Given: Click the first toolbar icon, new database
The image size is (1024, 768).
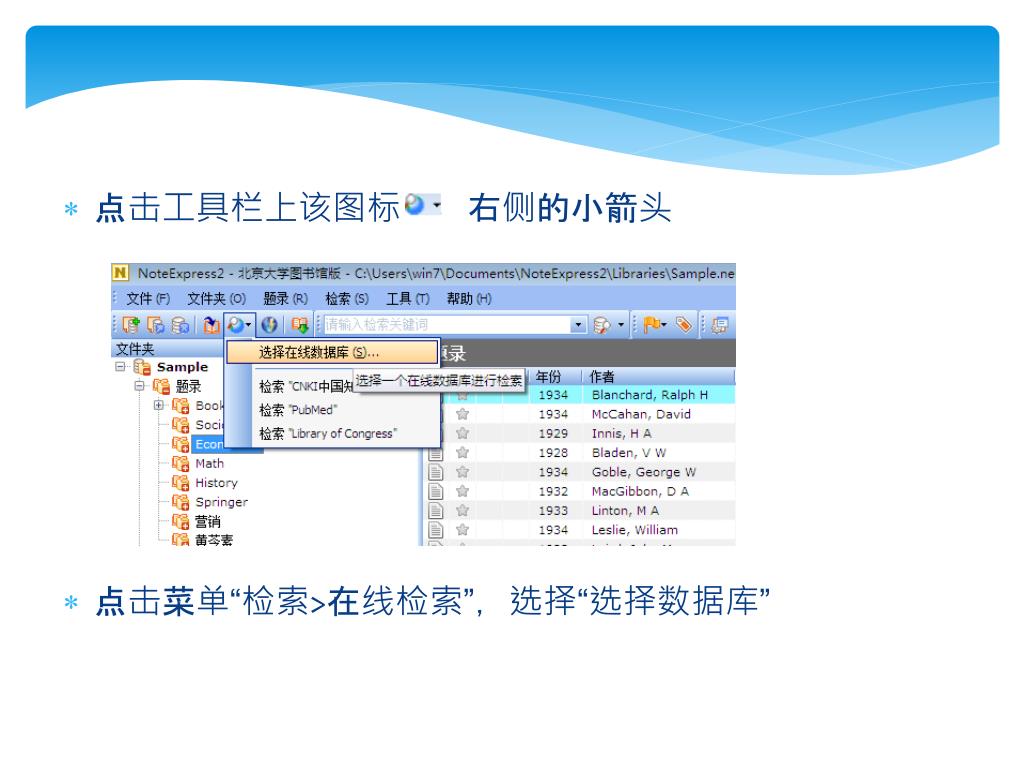Looking at the screenshot, I should (x=131, y=325).
